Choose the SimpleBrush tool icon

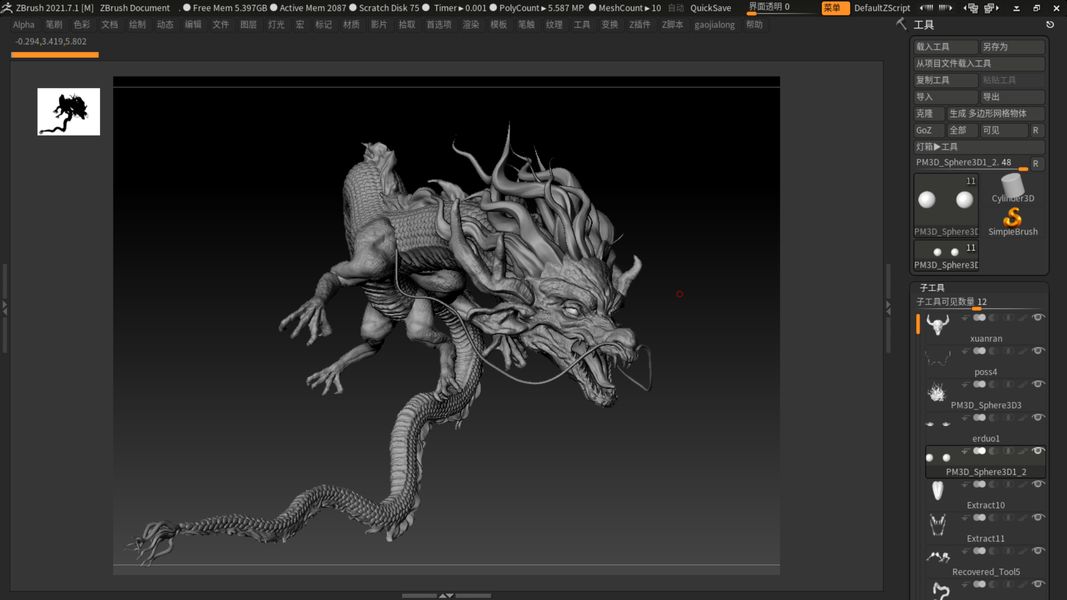(x=1012, y=218)
